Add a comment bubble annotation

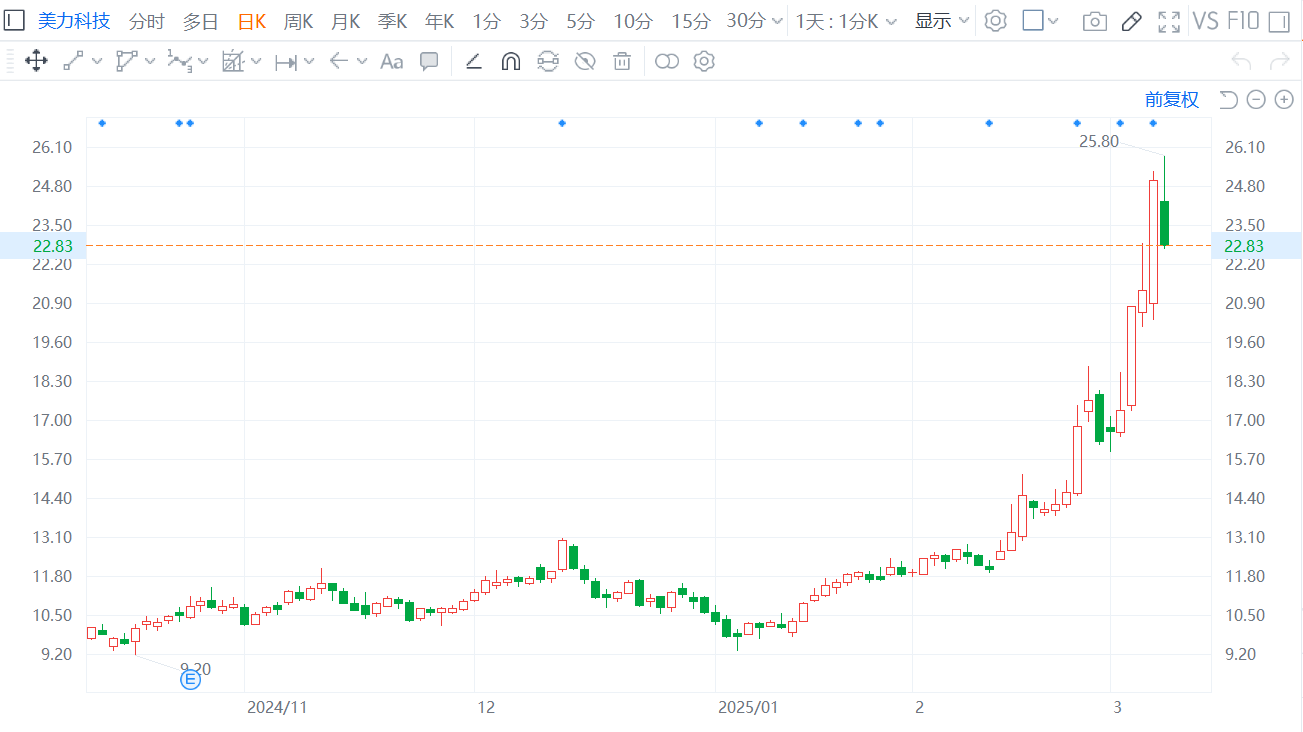(x=429, y=62)
